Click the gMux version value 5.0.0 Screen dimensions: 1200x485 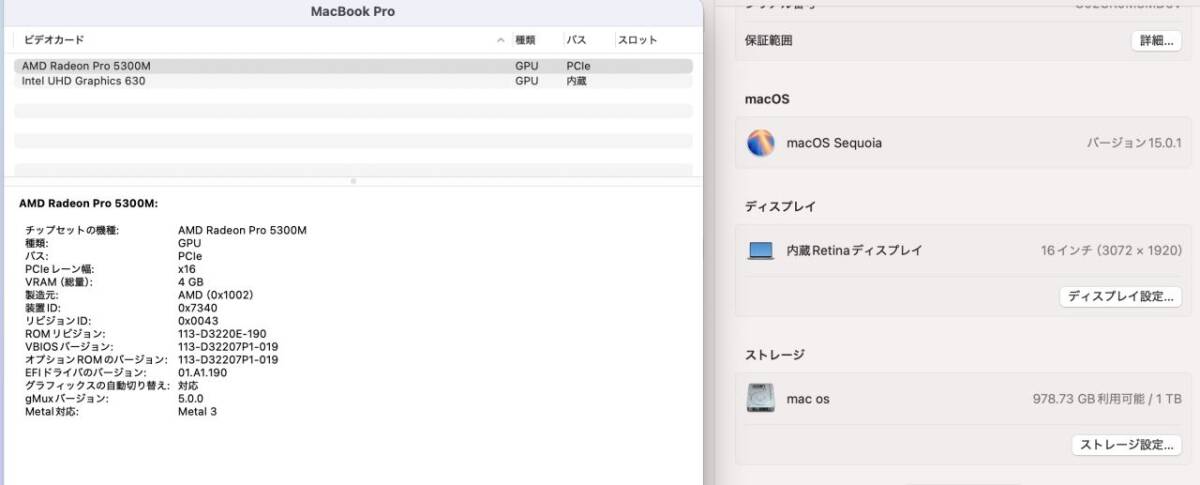click(x=190, y=399)
